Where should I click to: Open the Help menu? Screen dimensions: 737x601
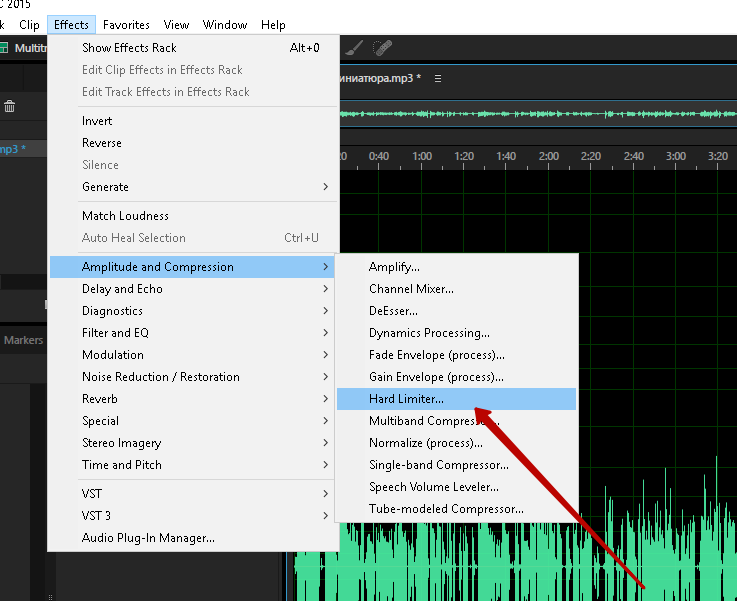click(x=273, y=25)
